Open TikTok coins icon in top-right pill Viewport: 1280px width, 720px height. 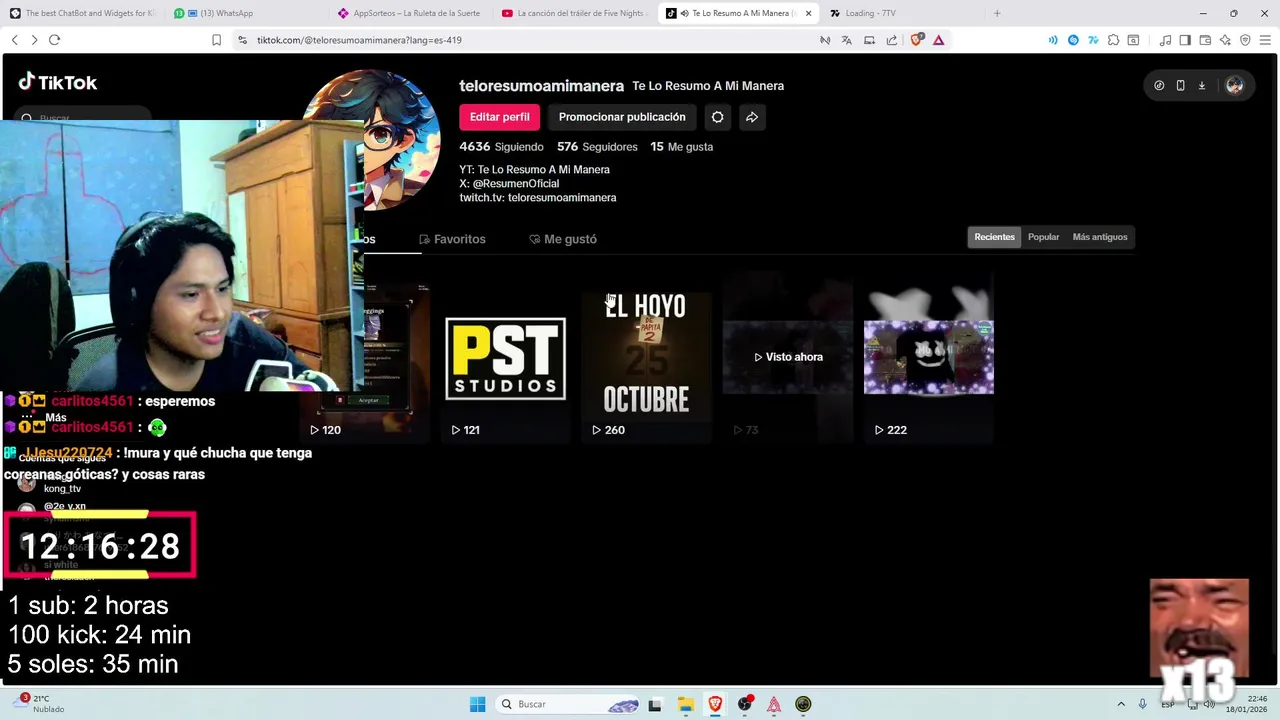click(x=1159, y=86)
